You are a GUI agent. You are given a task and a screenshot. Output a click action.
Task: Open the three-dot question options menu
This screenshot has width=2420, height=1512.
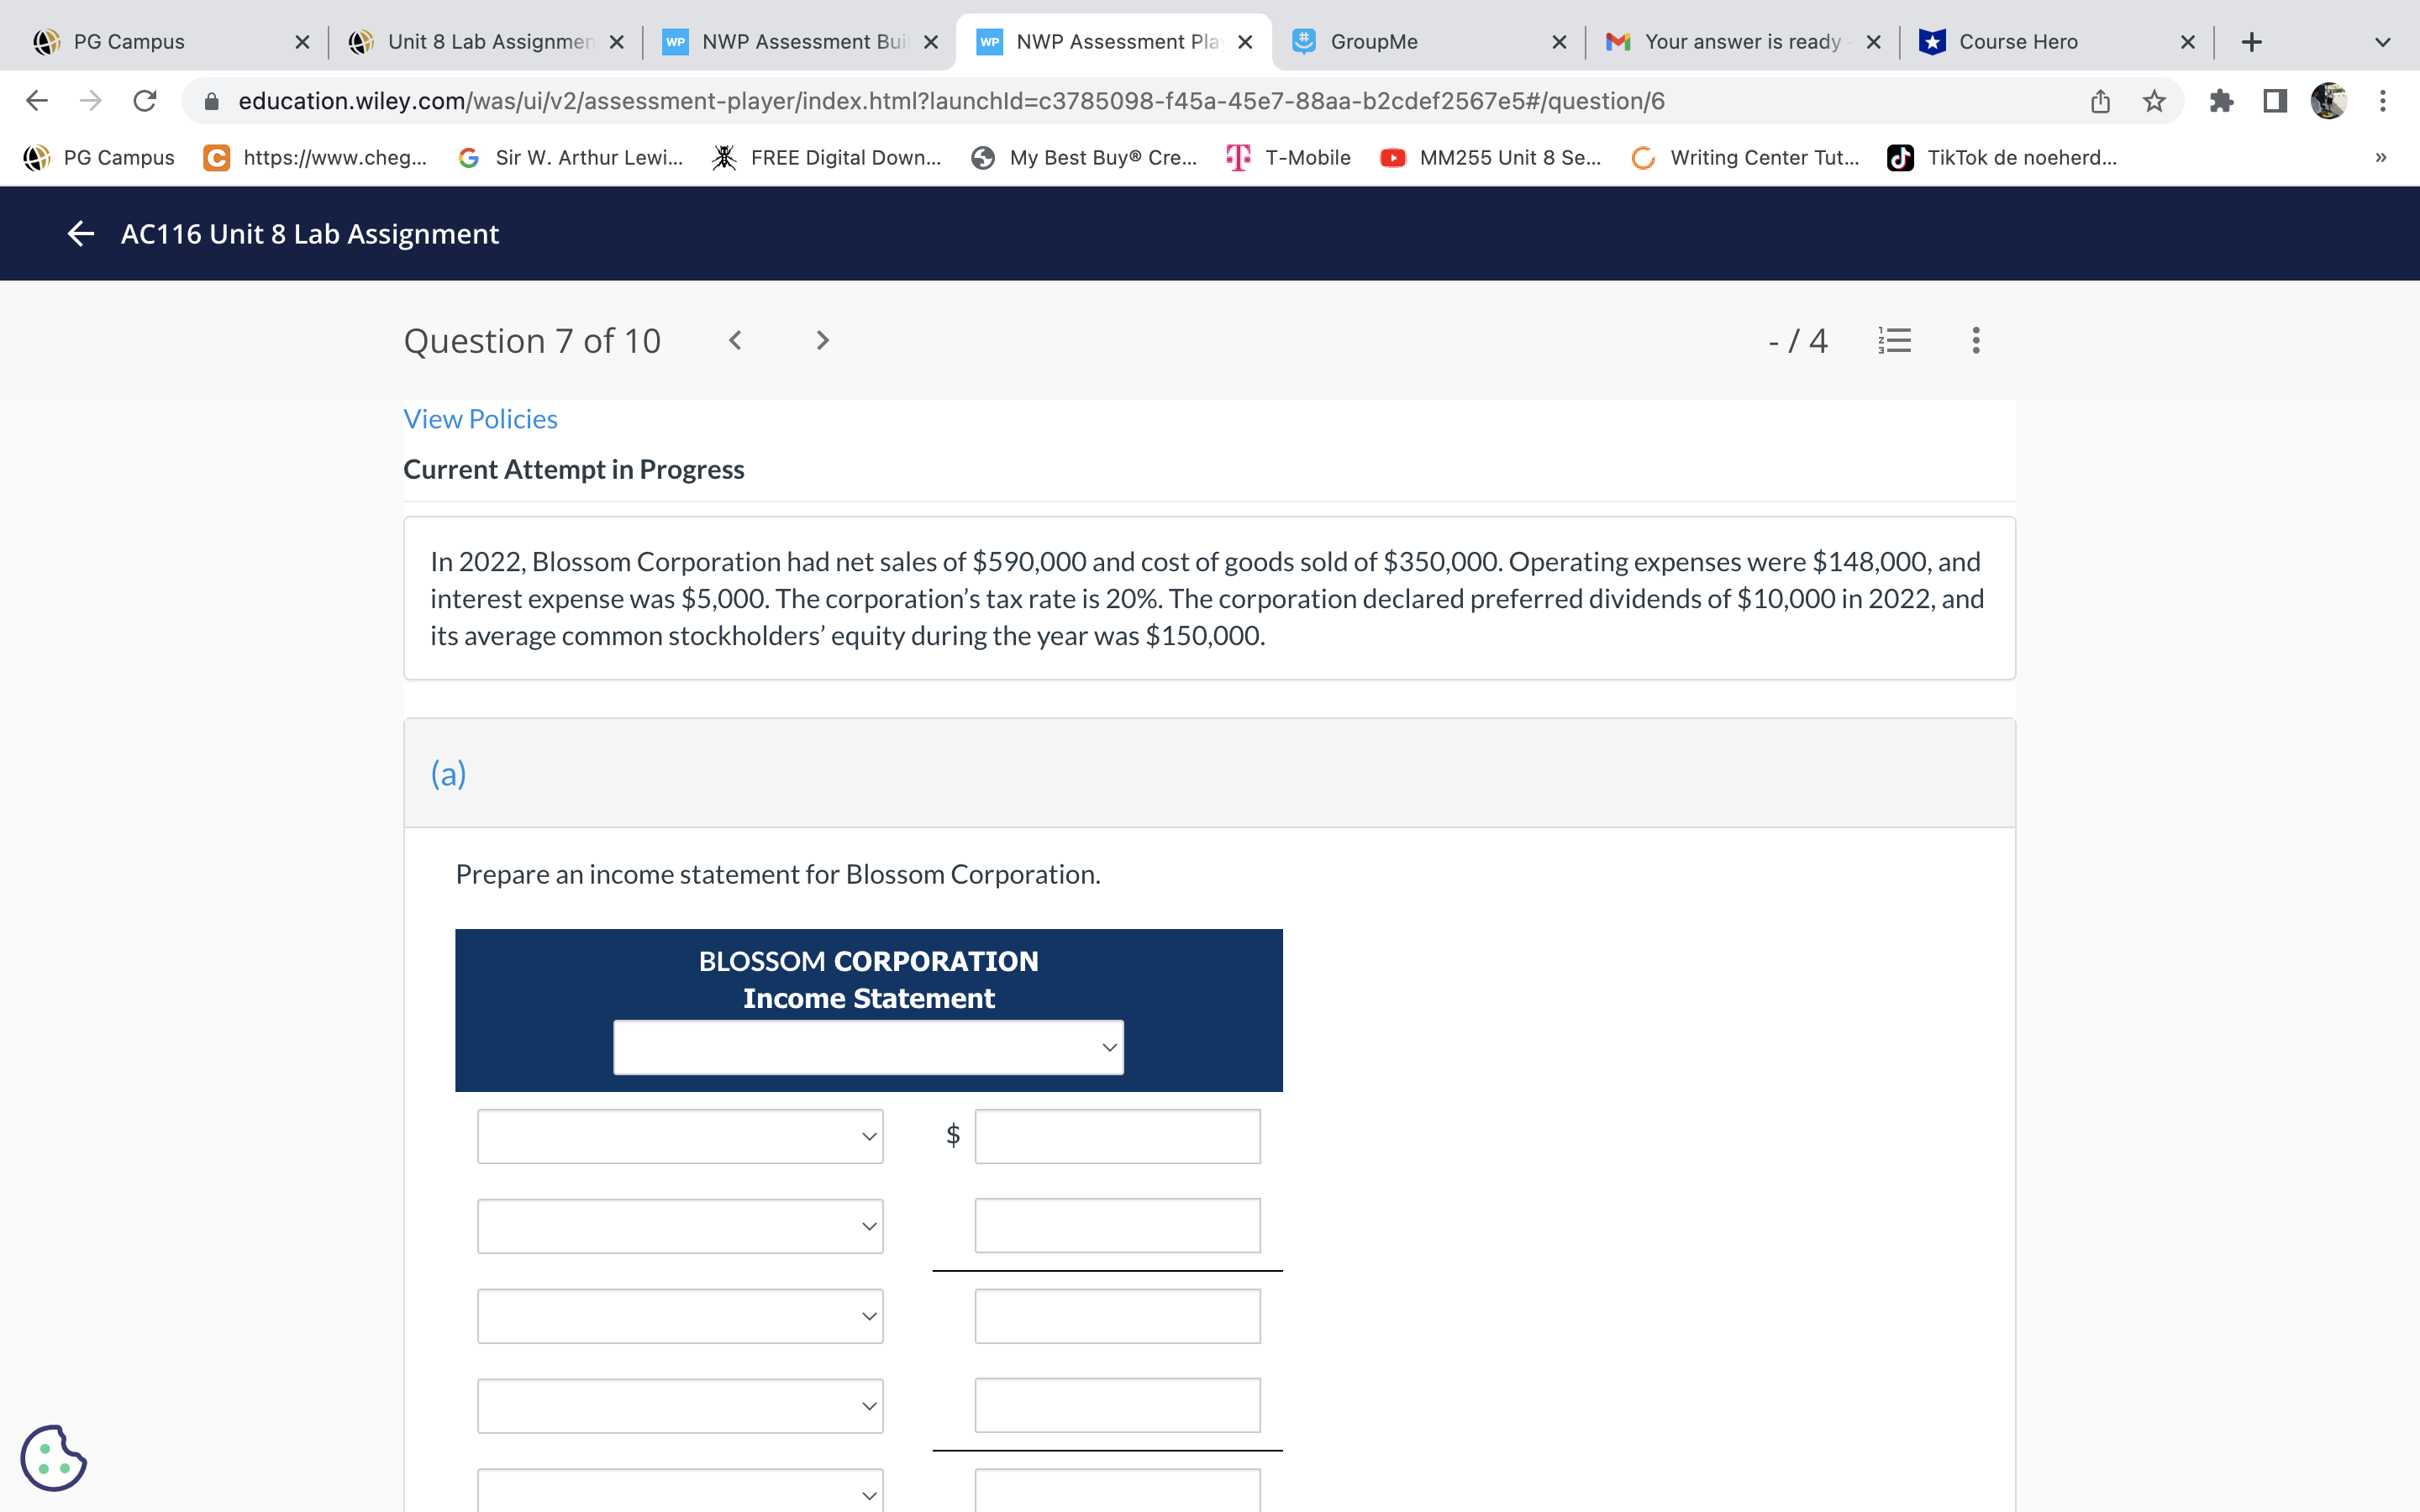(1975, 341)
